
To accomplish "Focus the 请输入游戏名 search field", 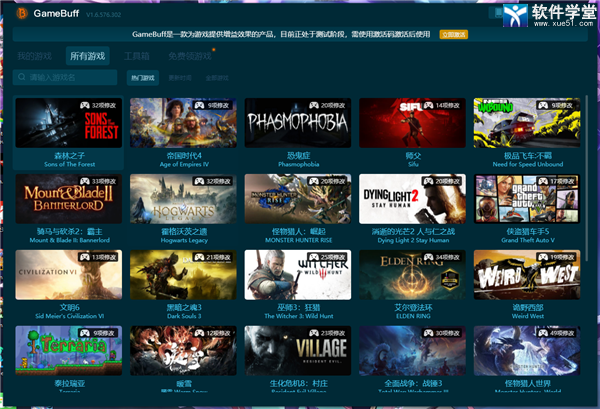I will click(65, 77).
